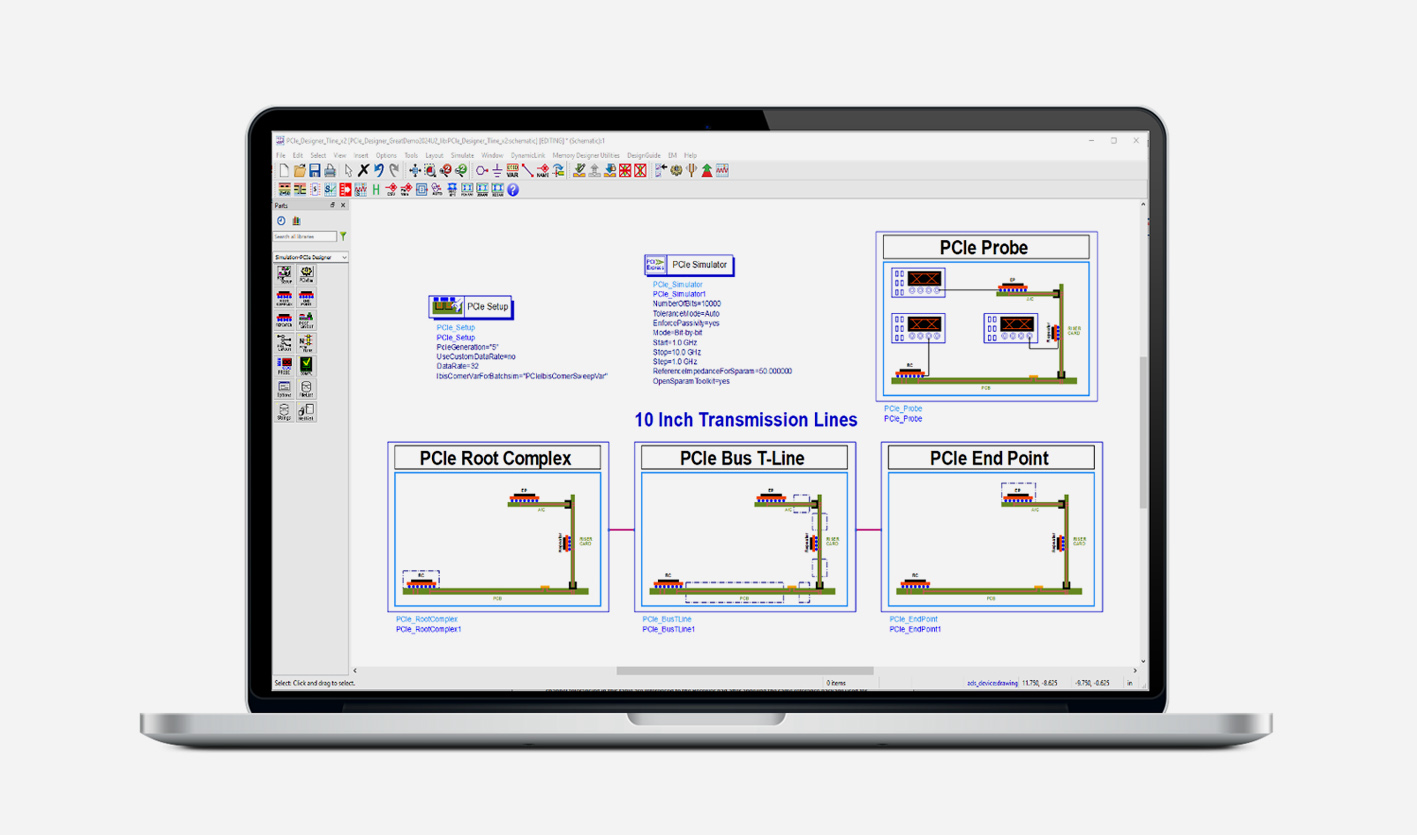Toggle the green filter icon beside library search
This screenshot has width=1417, height=835.
click(341, 235)
